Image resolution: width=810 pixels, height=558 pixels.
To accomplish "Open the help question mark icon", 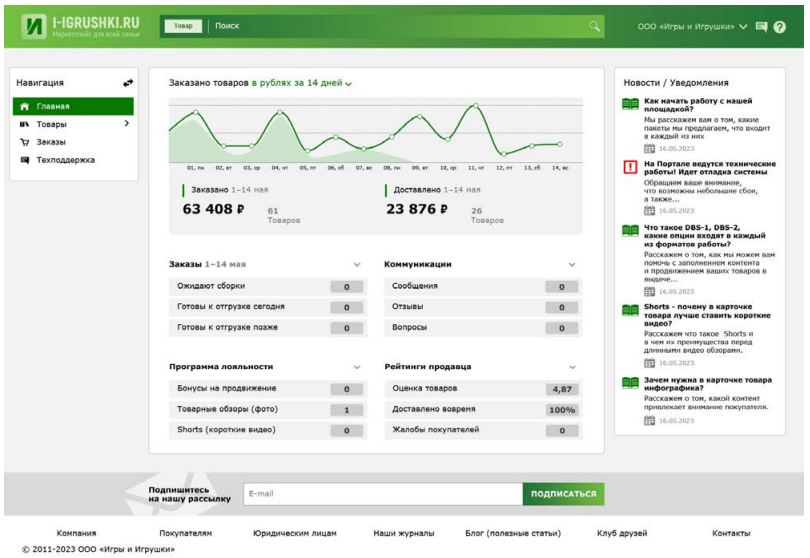I will (780, 27).
